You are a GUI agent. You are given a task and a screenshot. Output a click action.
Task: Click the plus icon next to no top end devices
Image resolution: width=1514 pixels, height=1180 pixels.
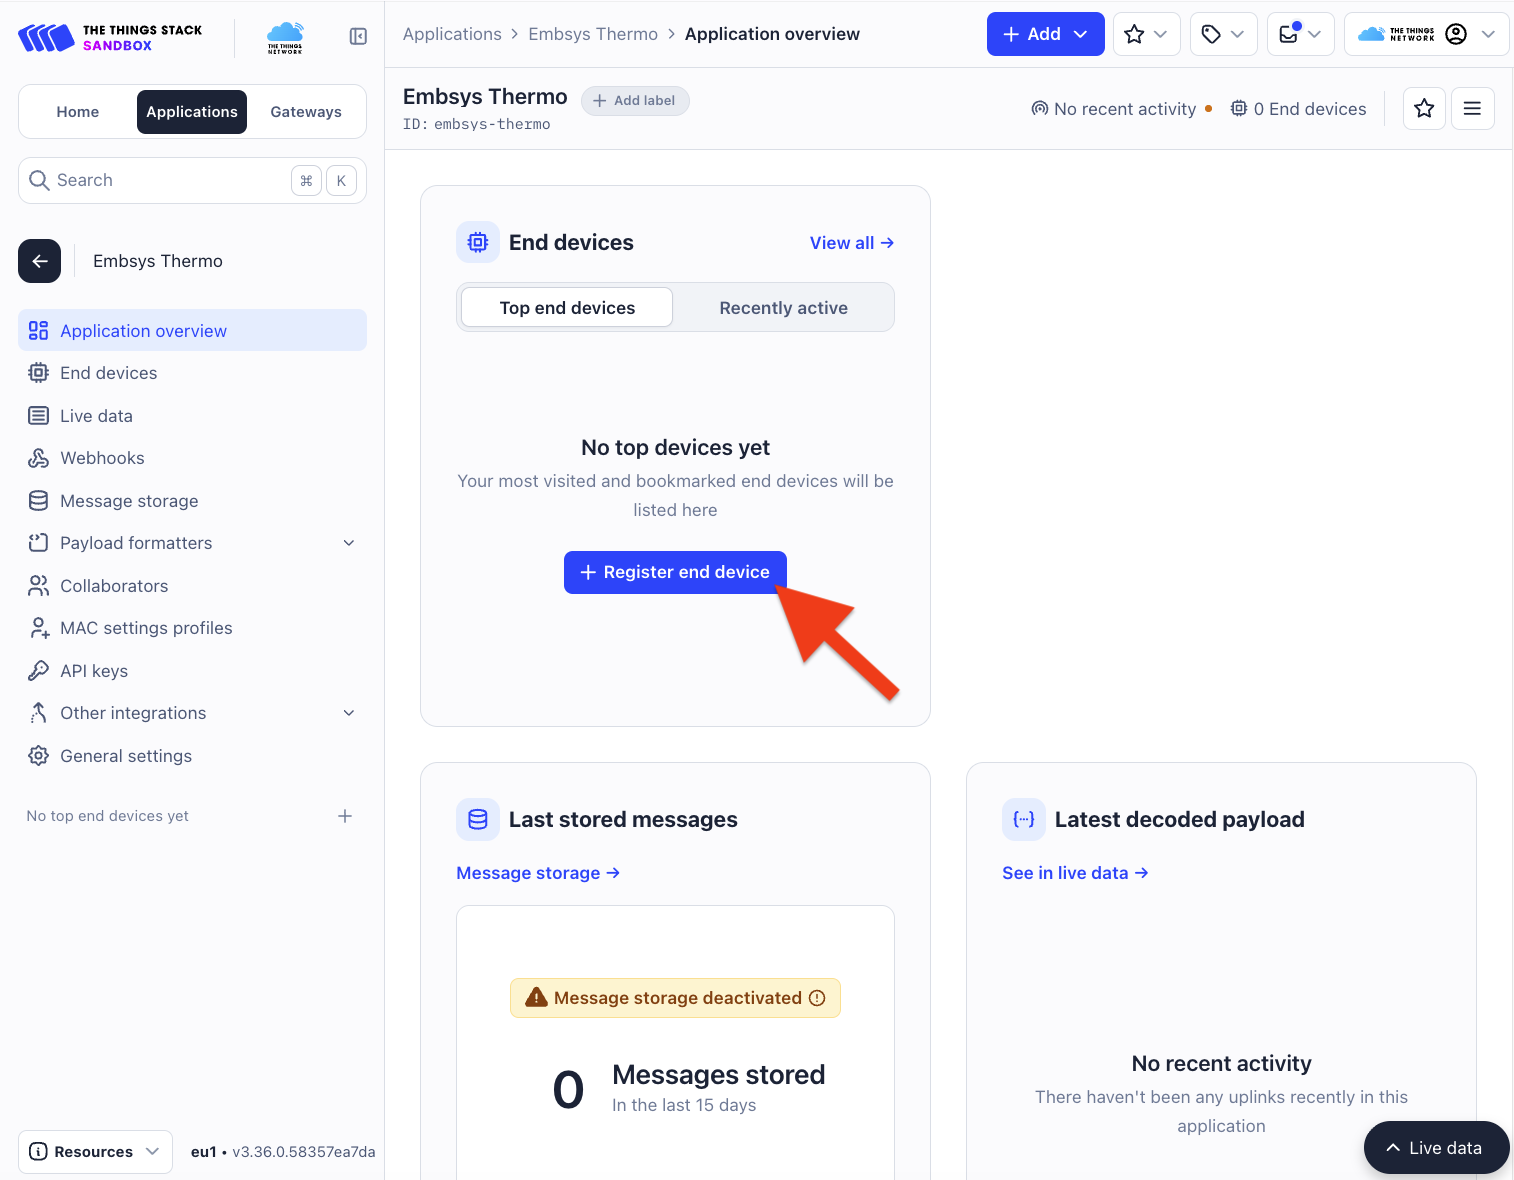[345, 816]
